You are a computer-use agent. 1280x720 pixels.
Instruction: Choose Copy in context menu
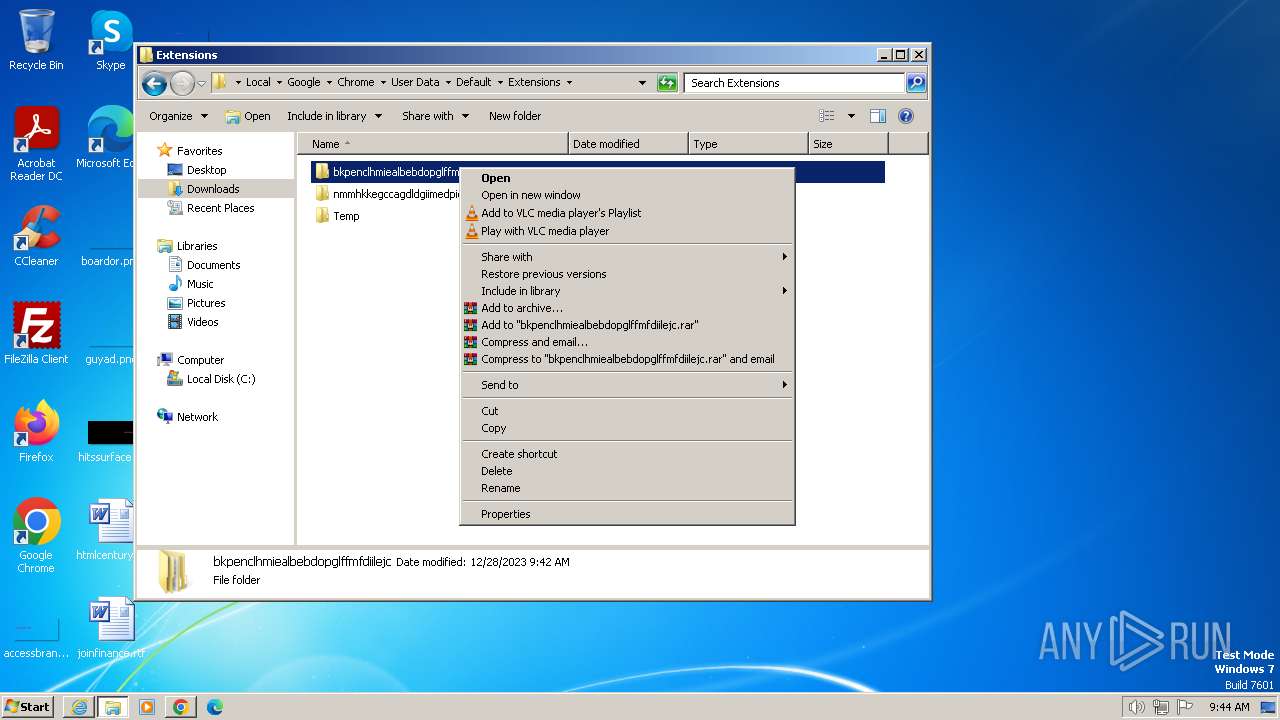pyautogui.click(x=627, y=428)
